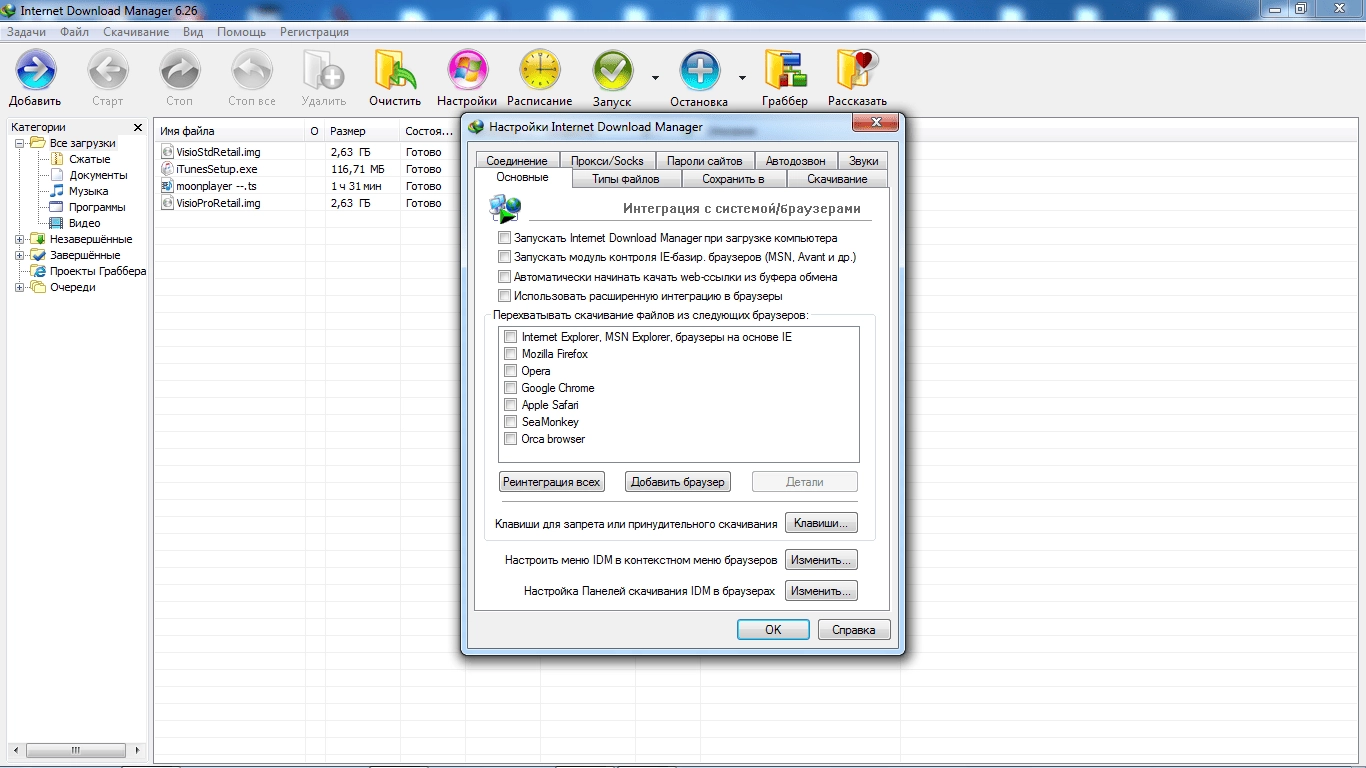Screen dimensions: 1366x768
Task: Open the Запуск dropdown arrow
Action: 655,77
